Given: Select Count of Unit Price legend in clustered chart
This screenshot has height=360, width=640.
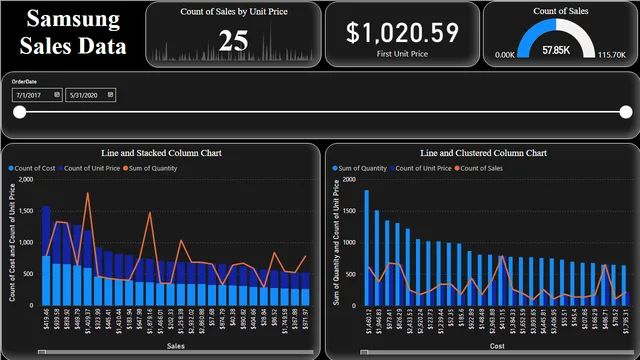Looking at the screenshot, I should tap(421, 168).
